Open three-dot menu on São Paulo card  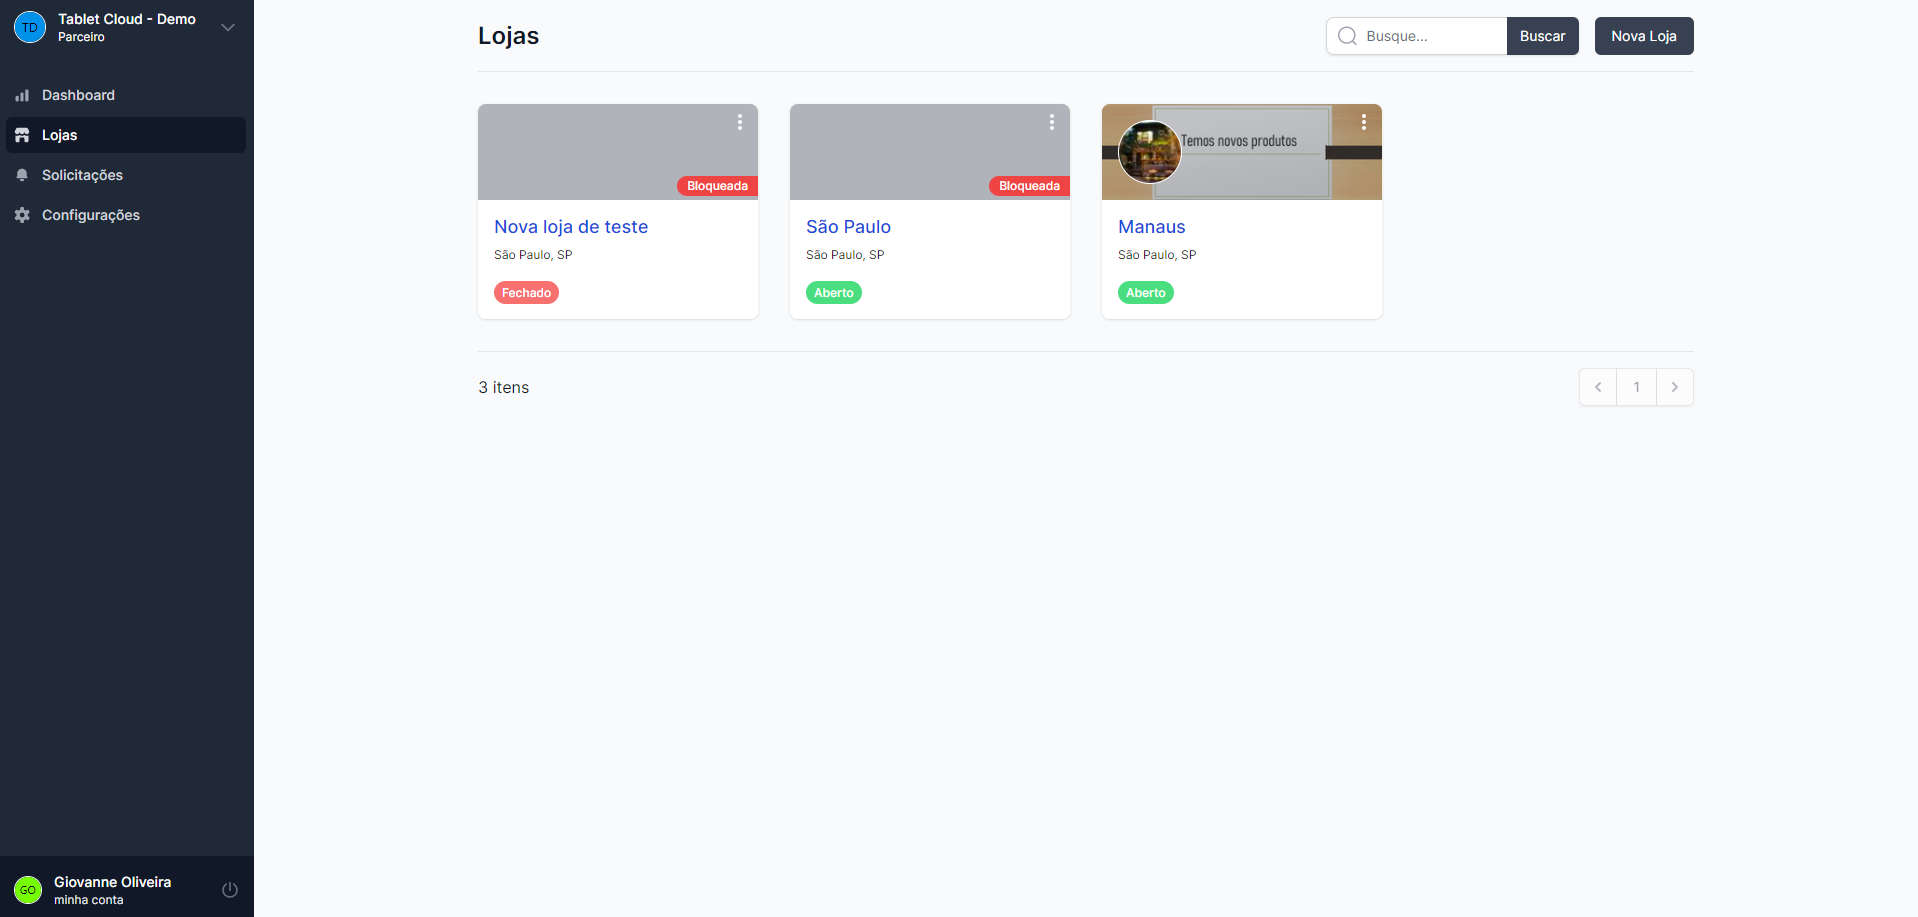(x=1052, y=122)
